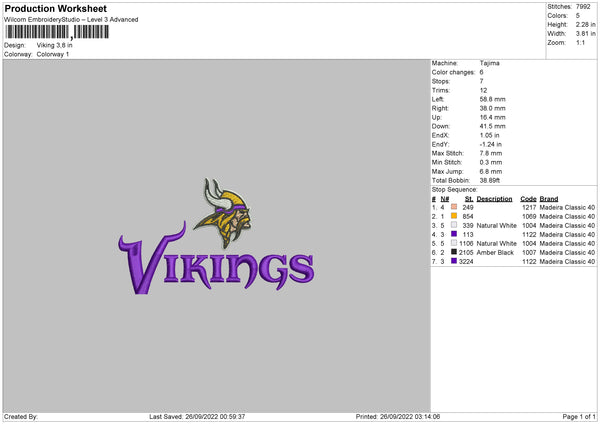This screenshot has width=600, height=424.
Task: Select the orange swatch with 854 stitches
Action: 454,216
